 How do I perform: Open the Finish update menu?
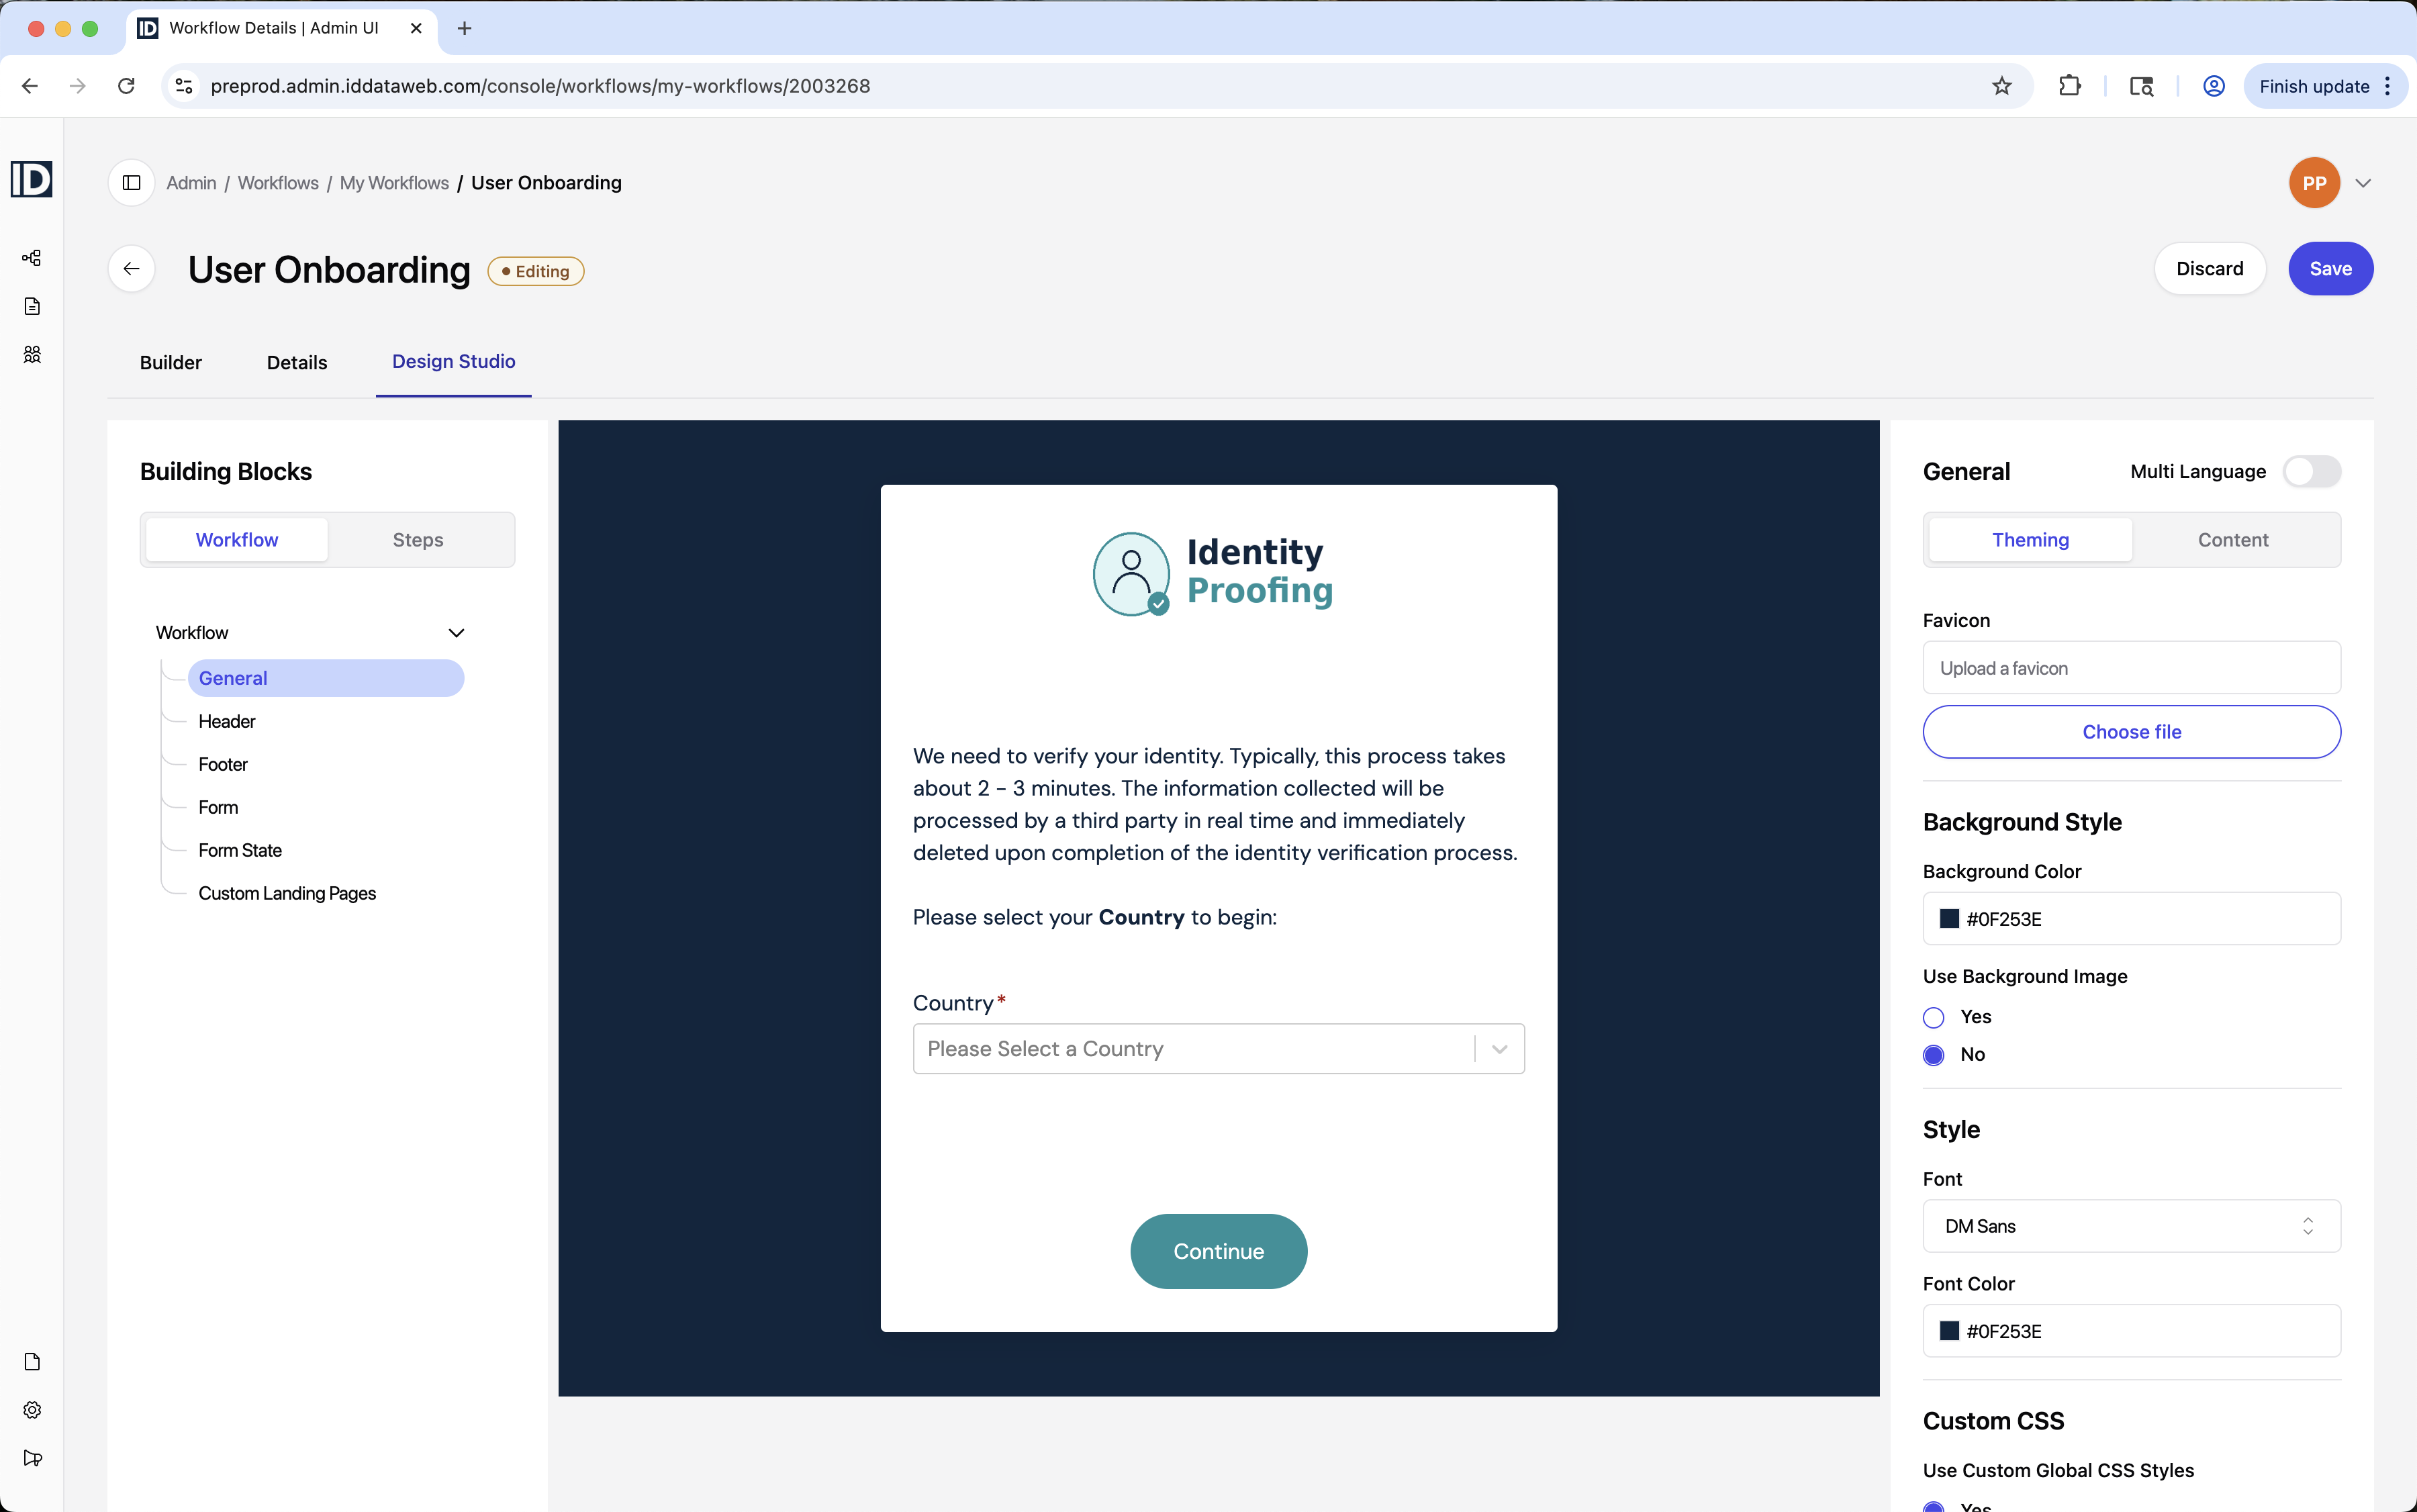tap(2325, 86)
